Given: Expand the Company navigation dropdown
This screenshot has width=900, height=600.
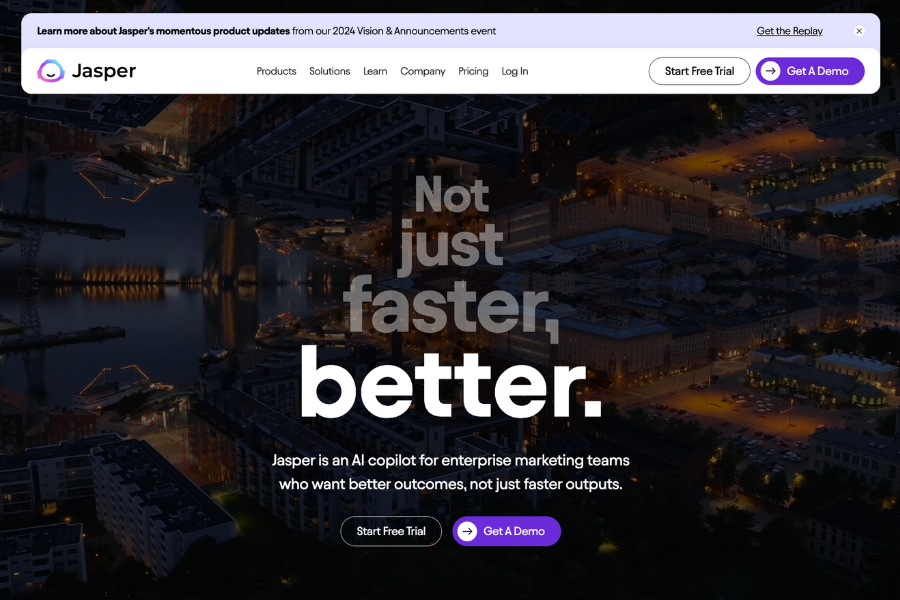Looking at the screenshot, I should click(x=423, y=71).
